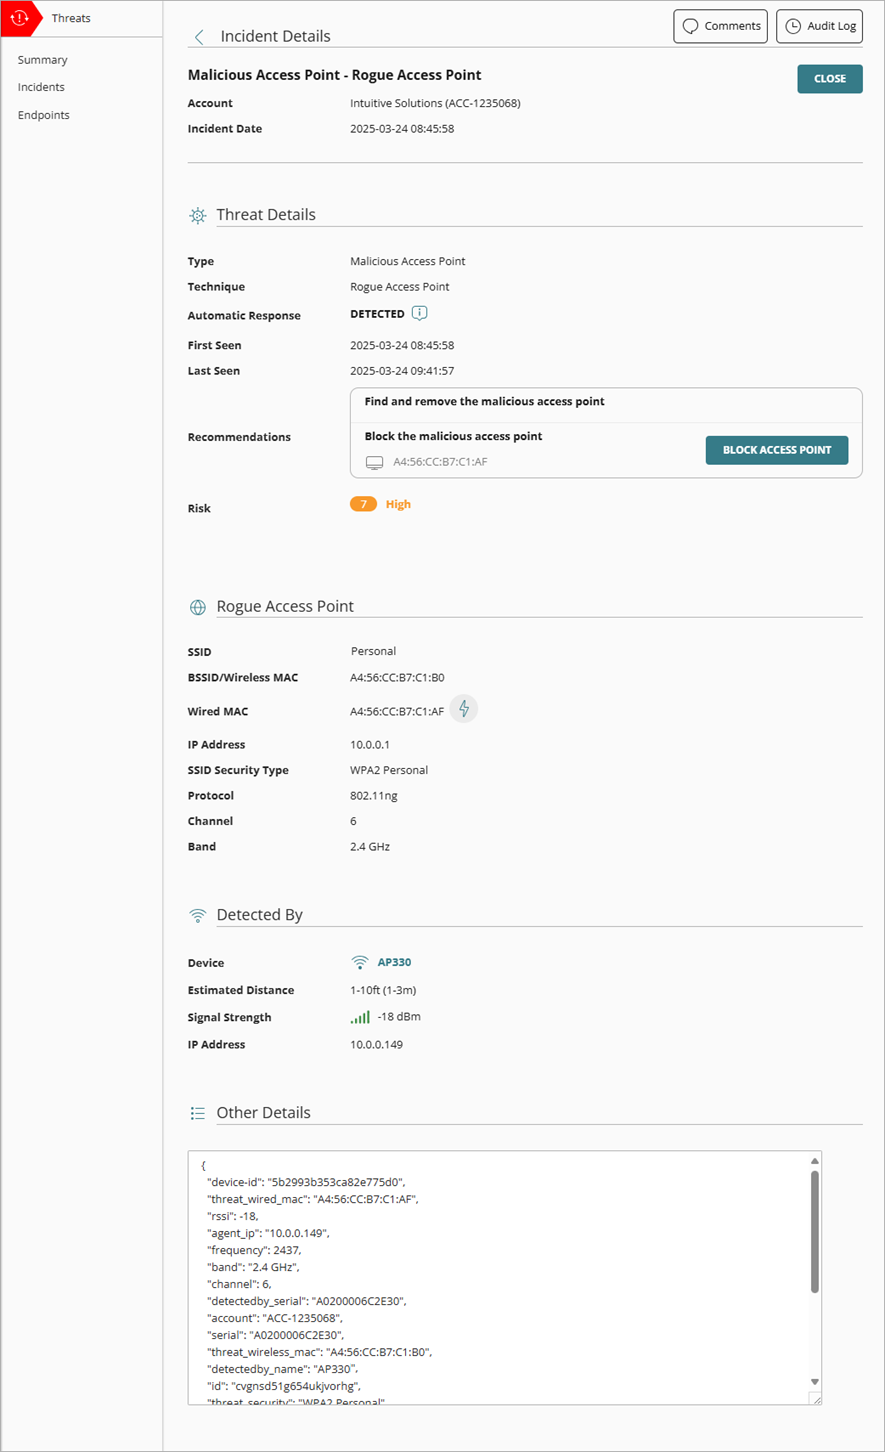885x1452 pixels.
Task: Select Summary in the sidebar
Action: (42, 60)
